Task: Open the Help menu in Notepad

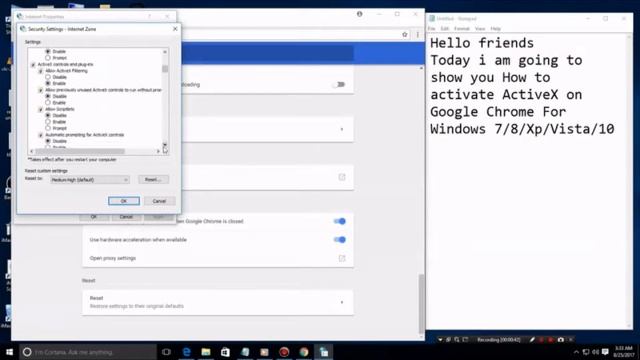Action: [496, 29]
